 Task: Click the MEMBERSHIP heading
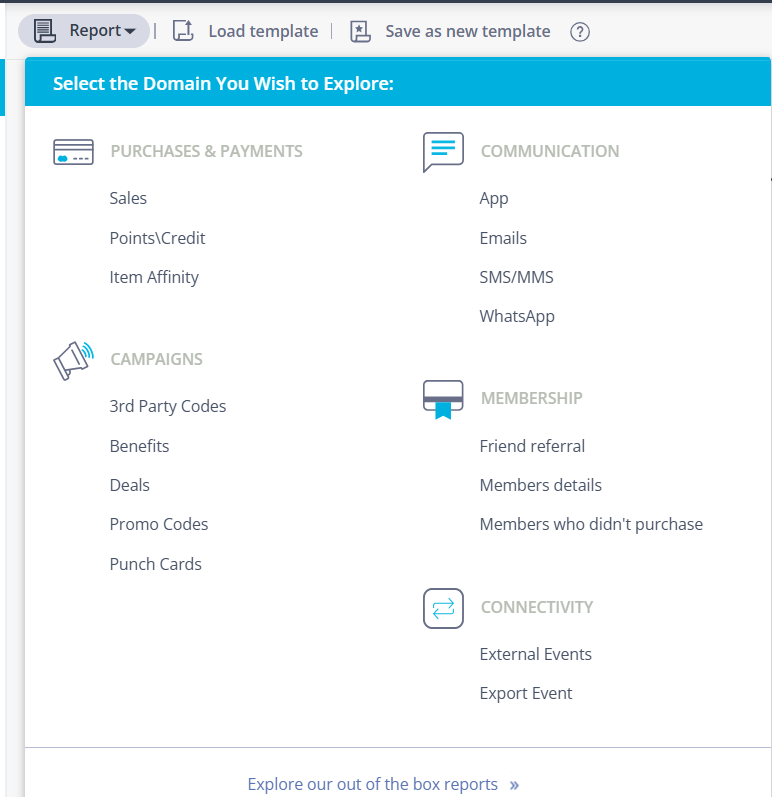tap(532, 398)
